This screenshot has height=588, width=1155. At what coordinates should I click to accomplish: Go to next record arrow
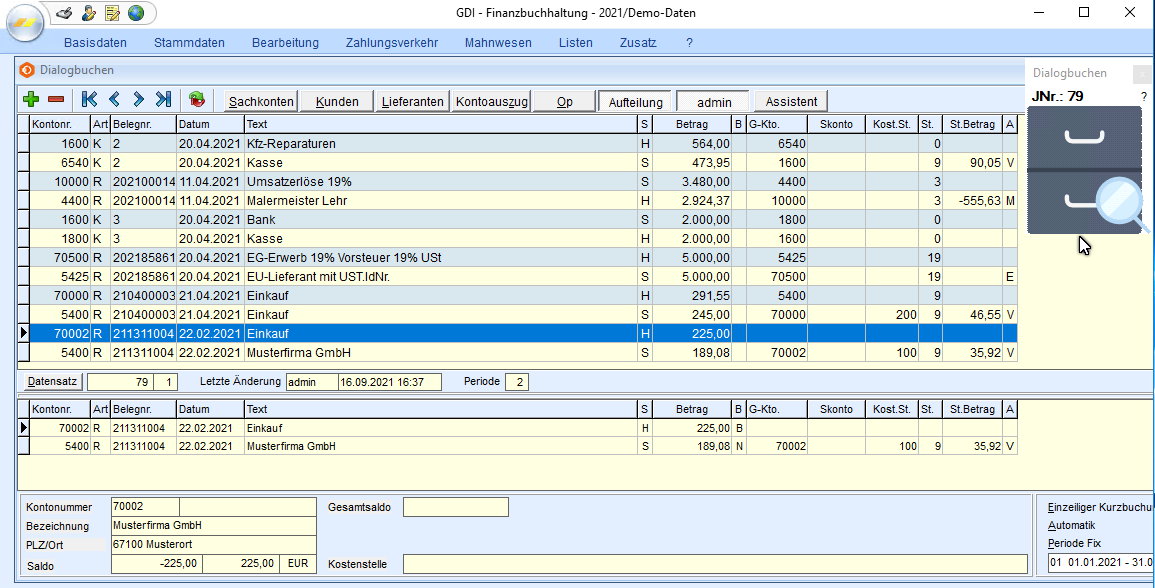click(x=138, y=99)
